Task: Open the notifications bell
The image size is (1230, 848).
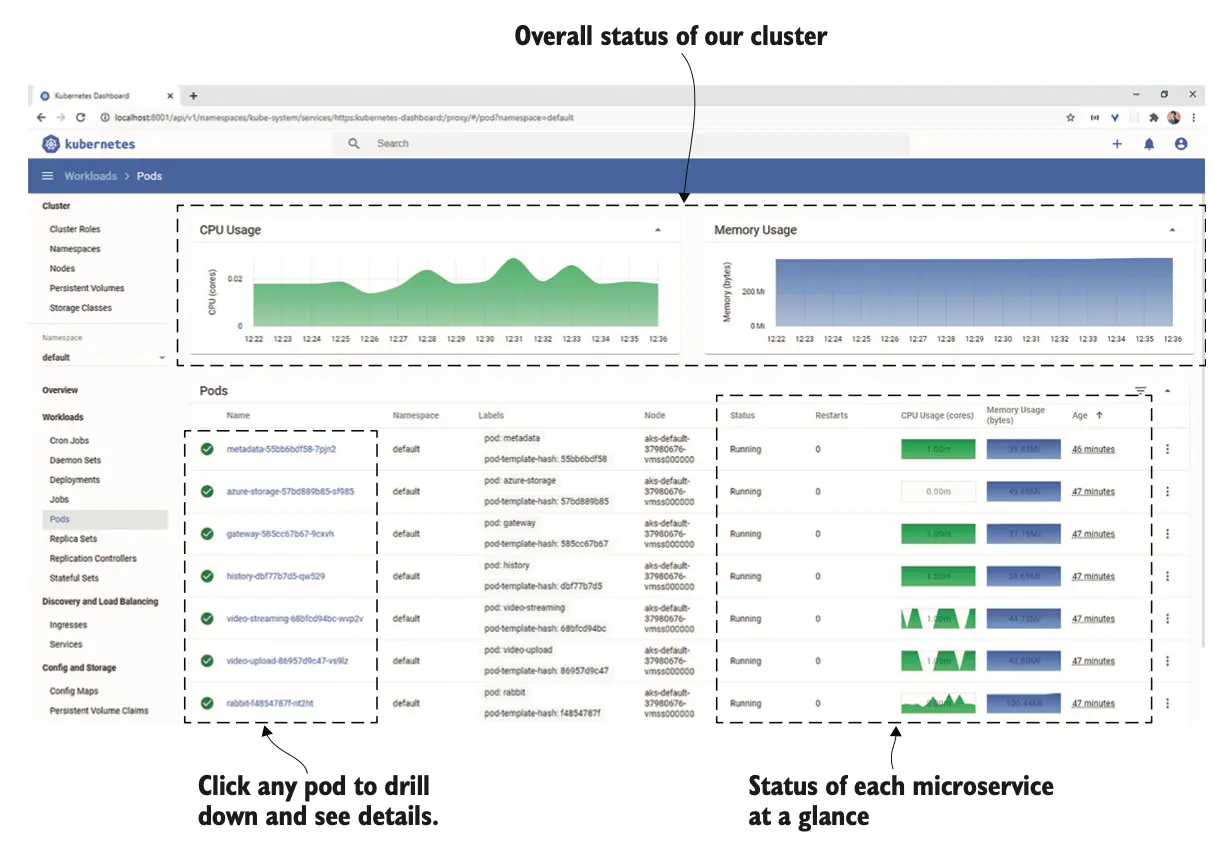Action: point(1149,144)
